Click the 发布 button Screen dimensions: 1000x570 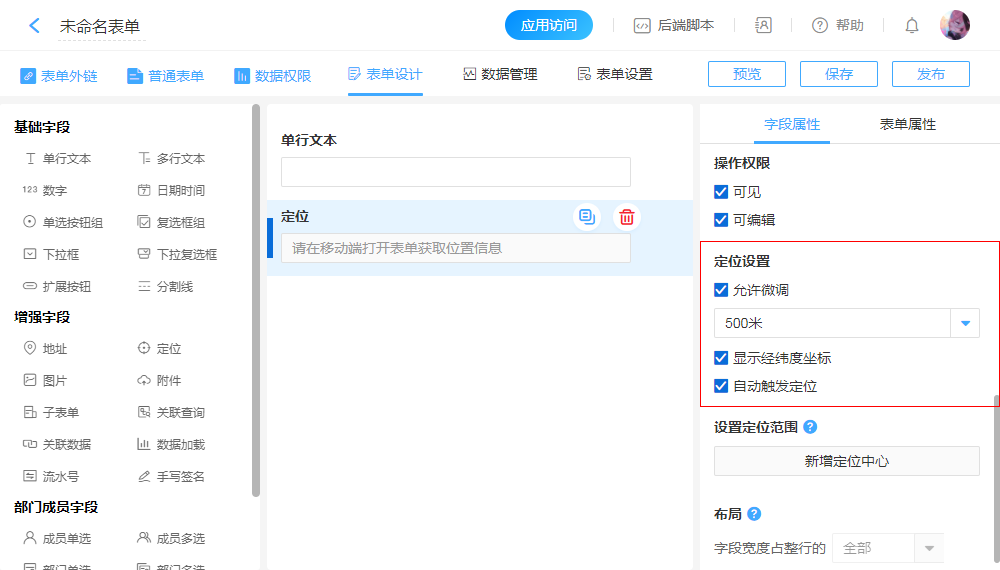[x=930, y=74]
